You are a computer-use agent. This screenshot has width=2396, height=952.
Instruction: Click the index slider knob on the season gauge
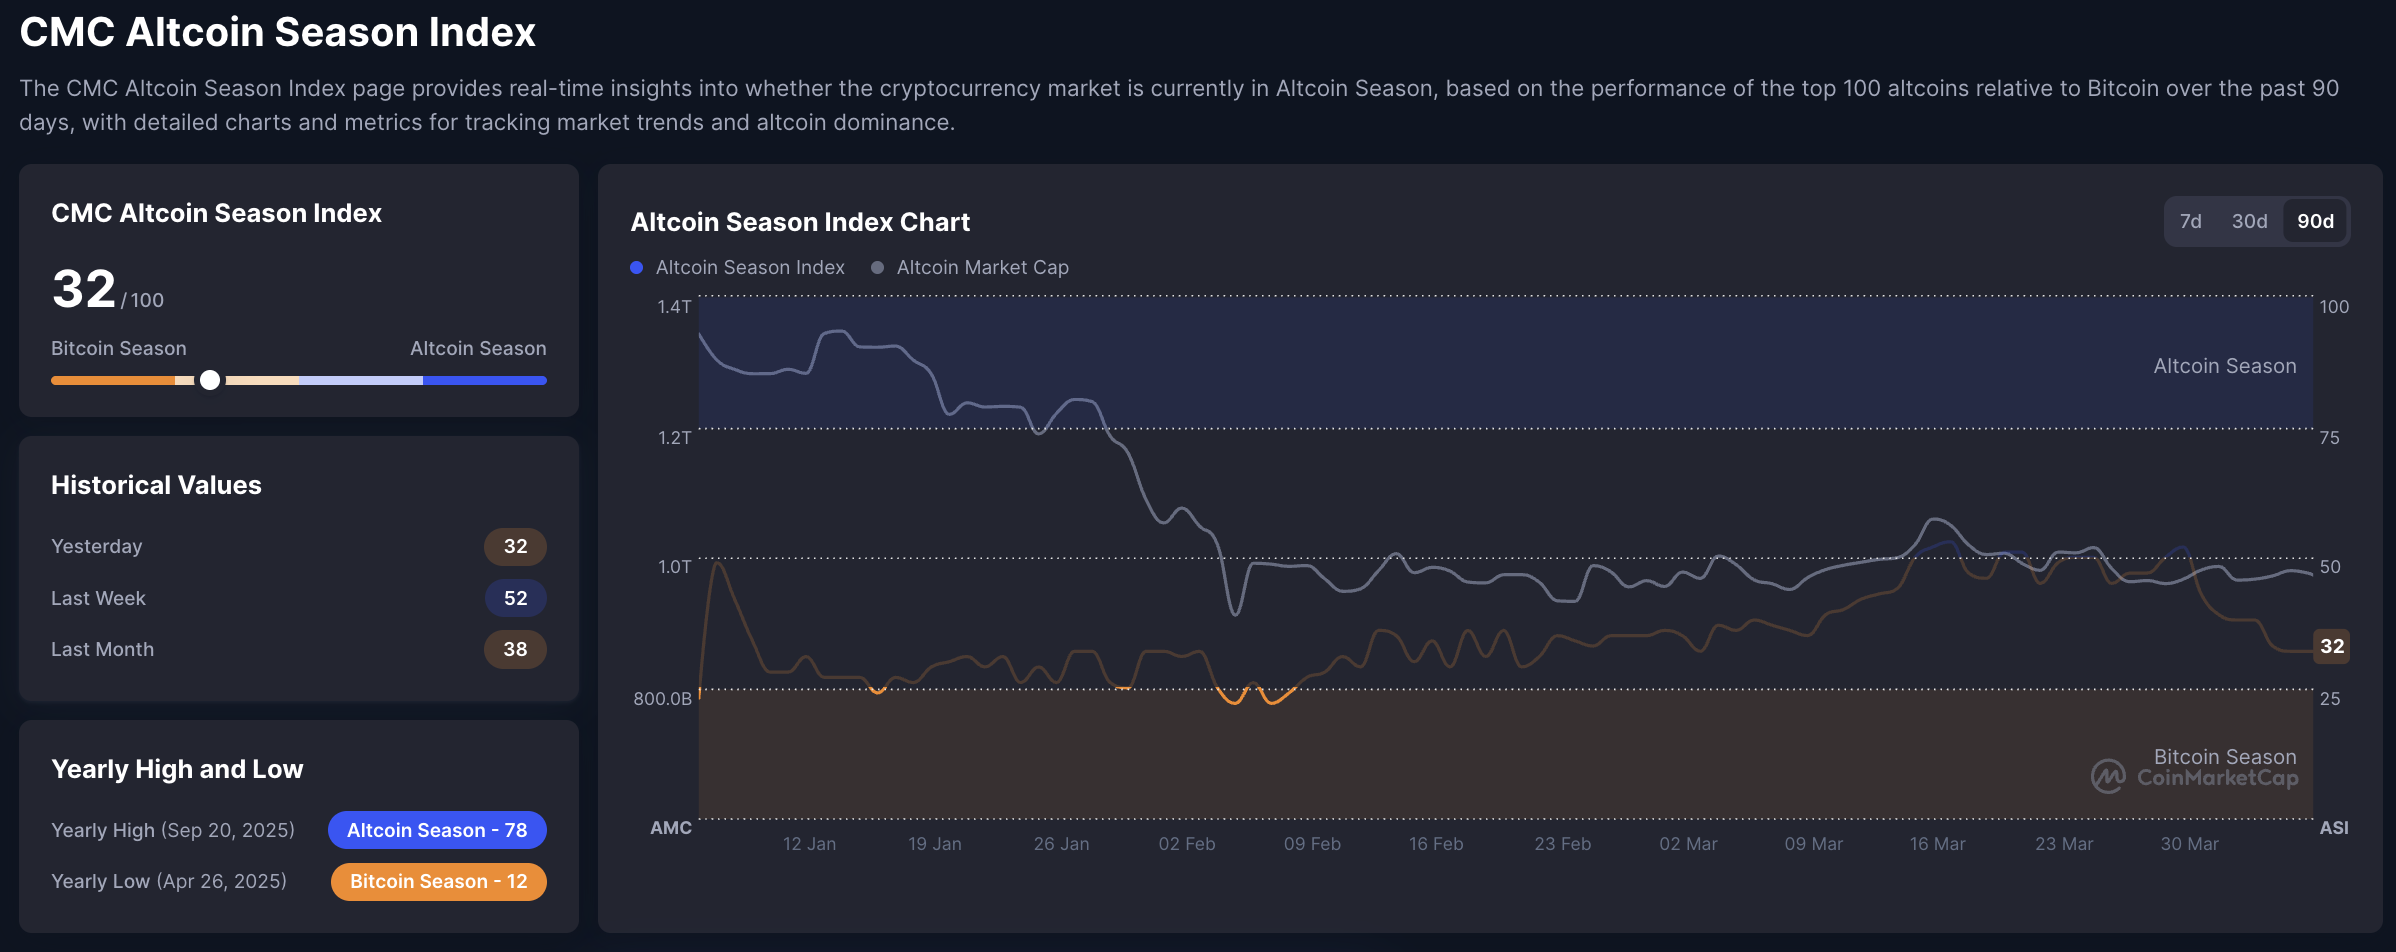click(x=210, y=381)
